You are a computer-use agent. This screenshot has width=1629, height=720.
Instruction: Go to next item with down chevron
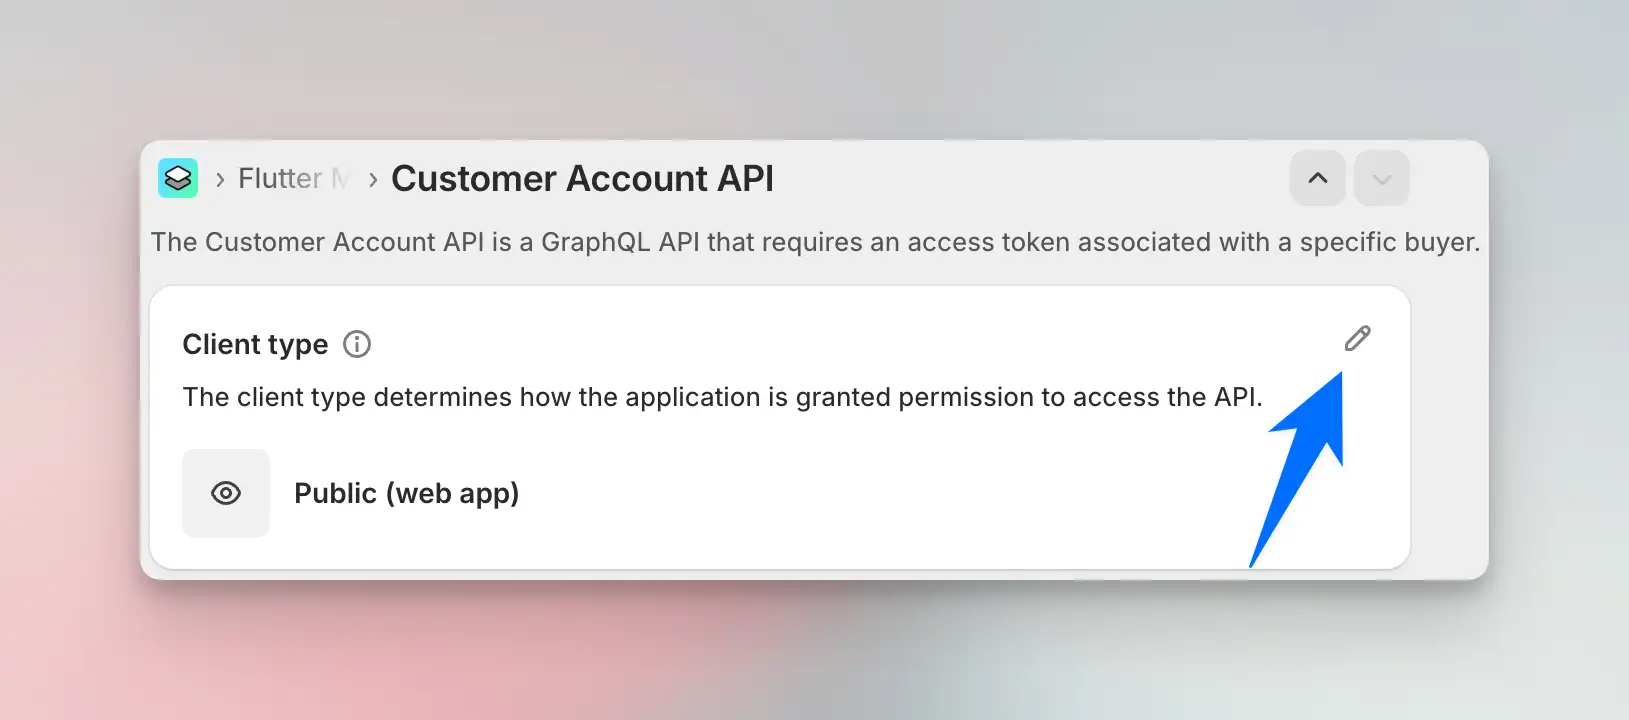1382,179
